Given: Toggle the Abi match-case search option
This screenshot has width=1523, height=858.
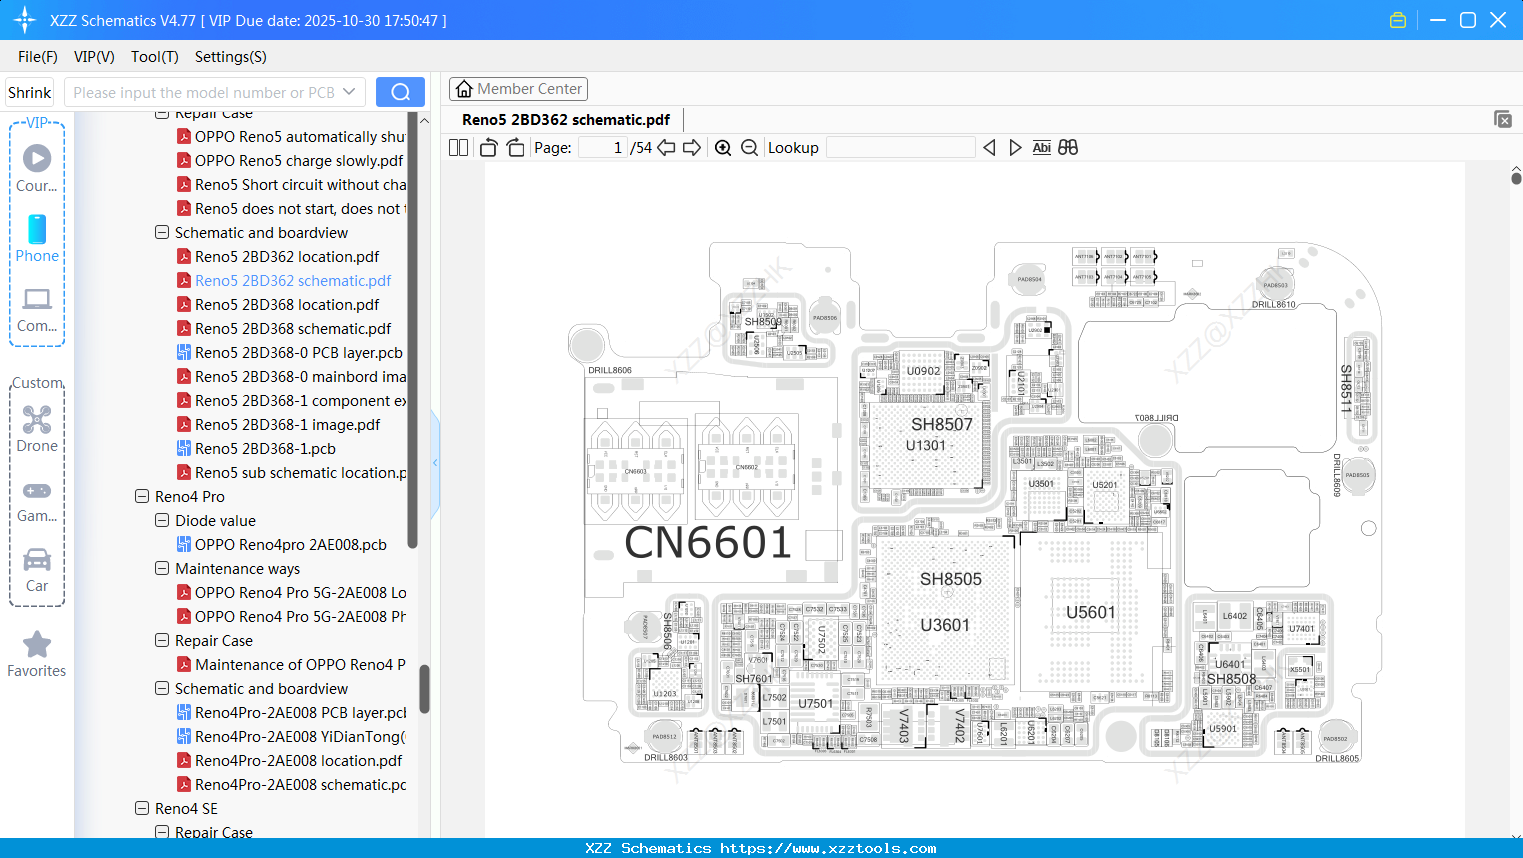Looking at the screenshot, I should click(x=1041, y=147).
